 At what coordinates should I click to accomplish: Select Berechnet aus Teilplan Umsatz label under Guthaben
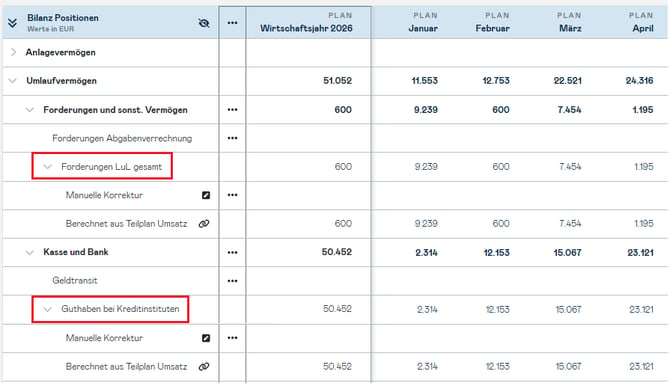(x=126, y=366)
